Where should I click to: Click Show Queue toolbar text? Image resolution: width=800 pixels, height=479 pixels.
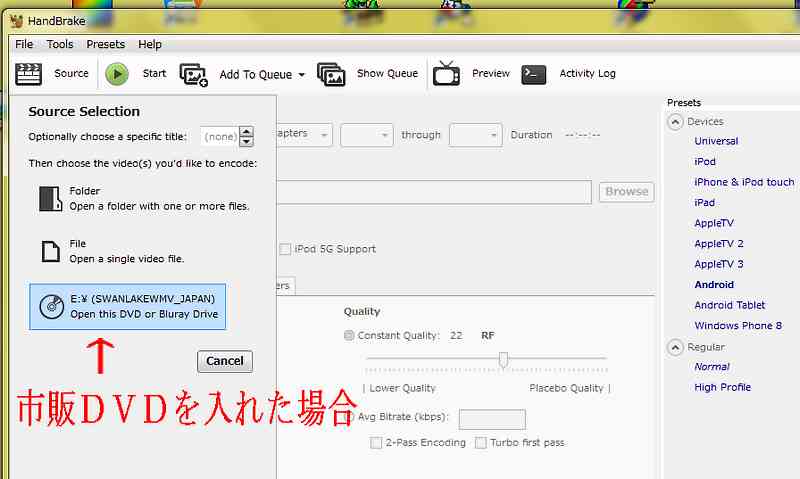tap(387, 73)
